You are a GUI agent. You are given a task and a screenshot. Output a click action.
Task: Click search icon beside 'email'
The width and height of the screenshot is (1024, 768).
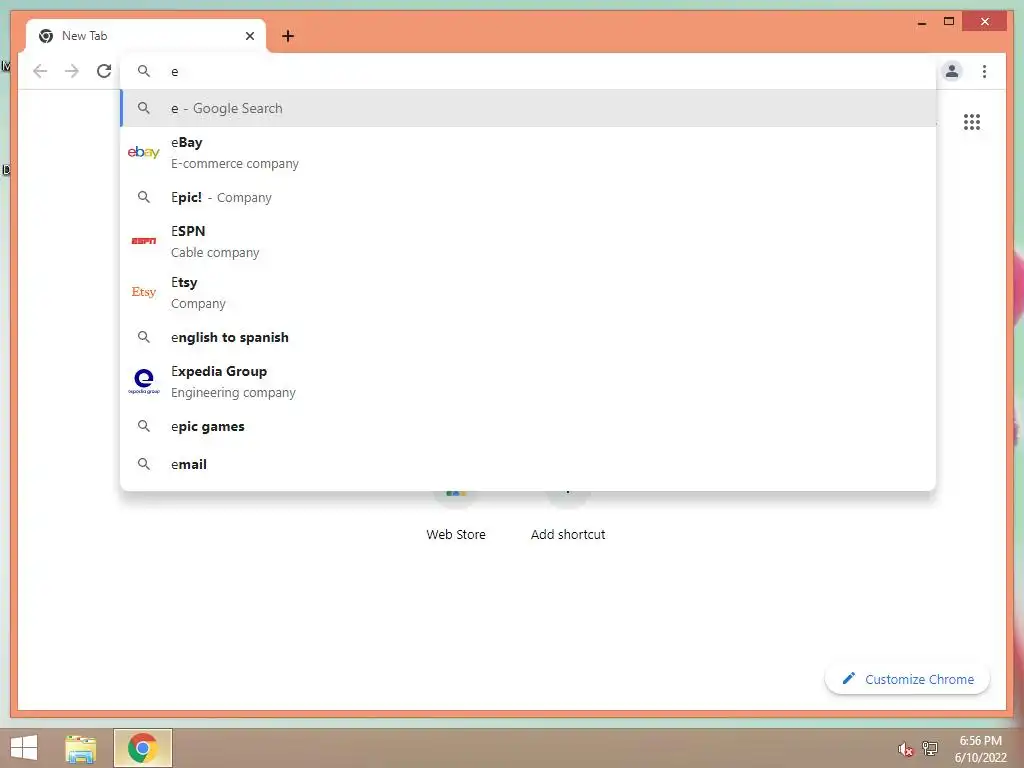click(x=144, y=464)
